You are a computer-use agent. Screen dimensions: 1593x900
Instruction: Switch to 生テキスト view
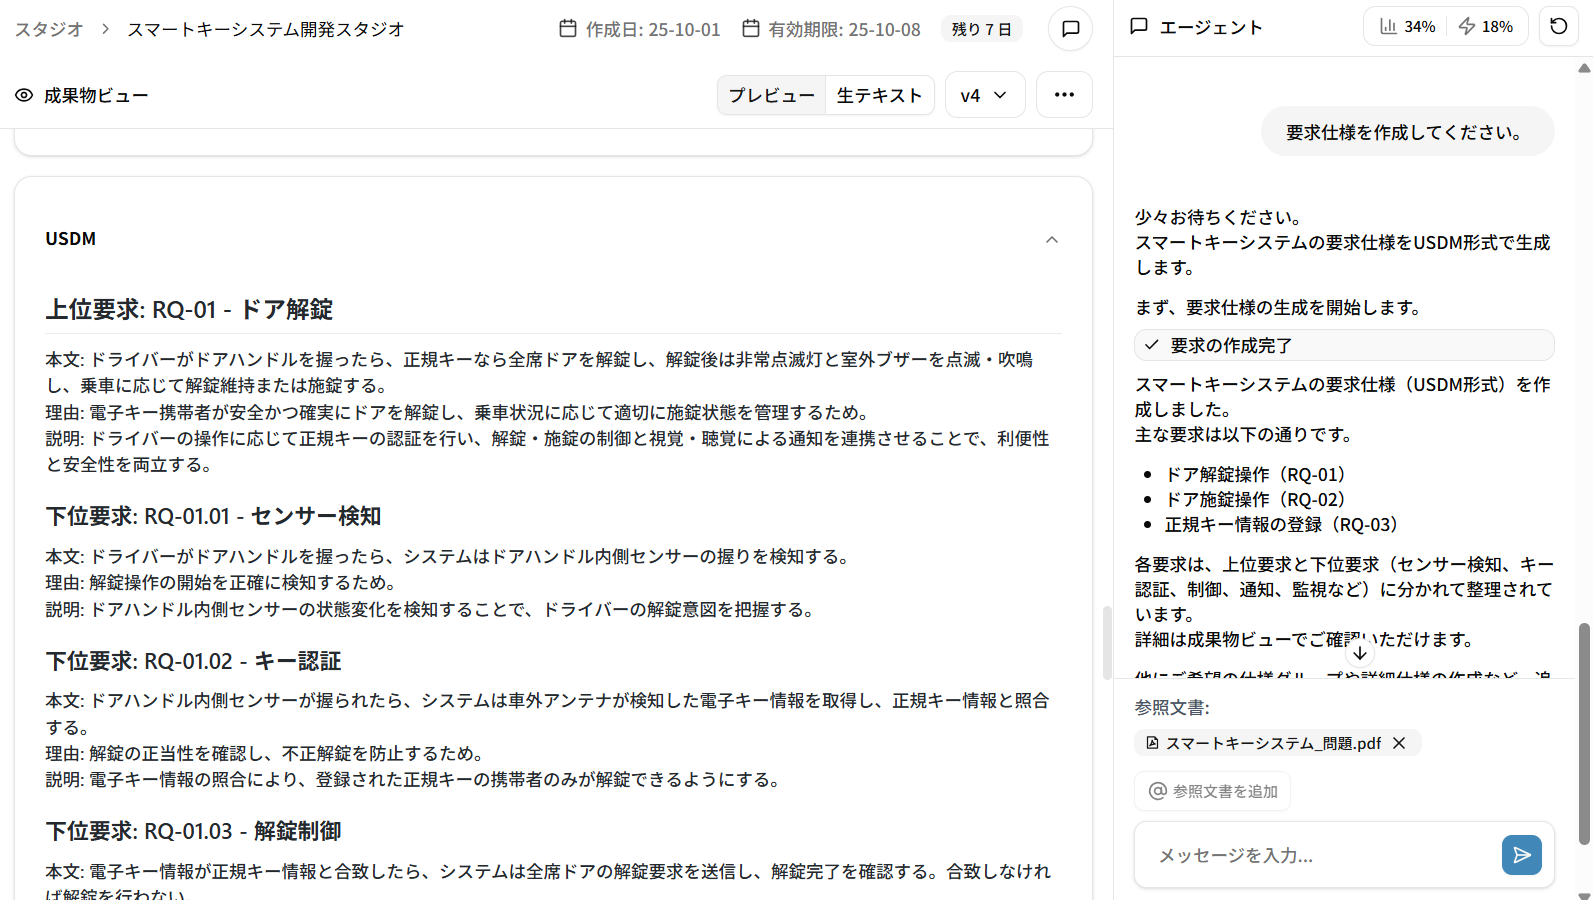[880, 95]
